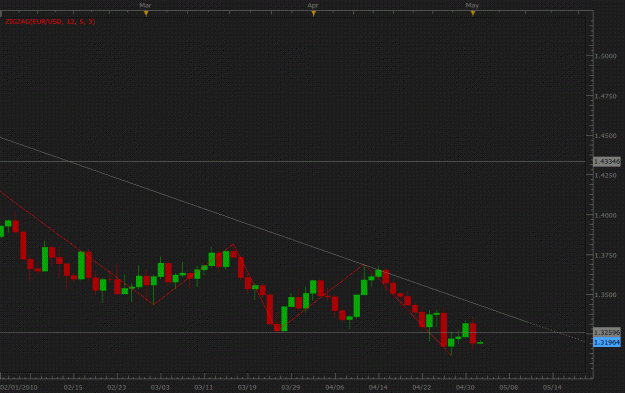Click the 1.4500 price axis label
625x393 pixels.
(605, 136)
